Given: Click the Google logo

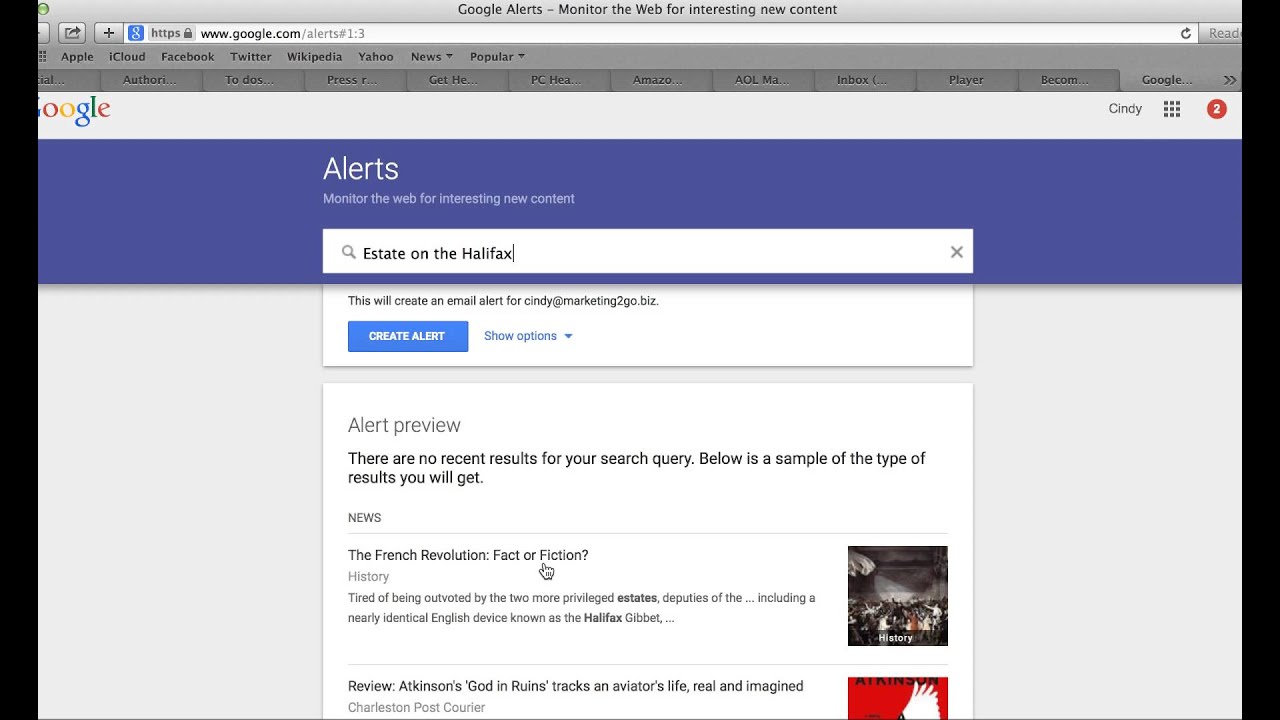Looking at the screenshot, I should pos(75,110).
